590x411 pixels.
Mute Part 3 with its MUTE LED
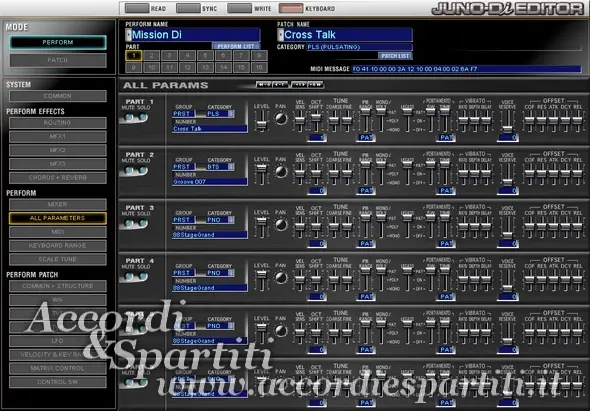[x=129, y=224]
